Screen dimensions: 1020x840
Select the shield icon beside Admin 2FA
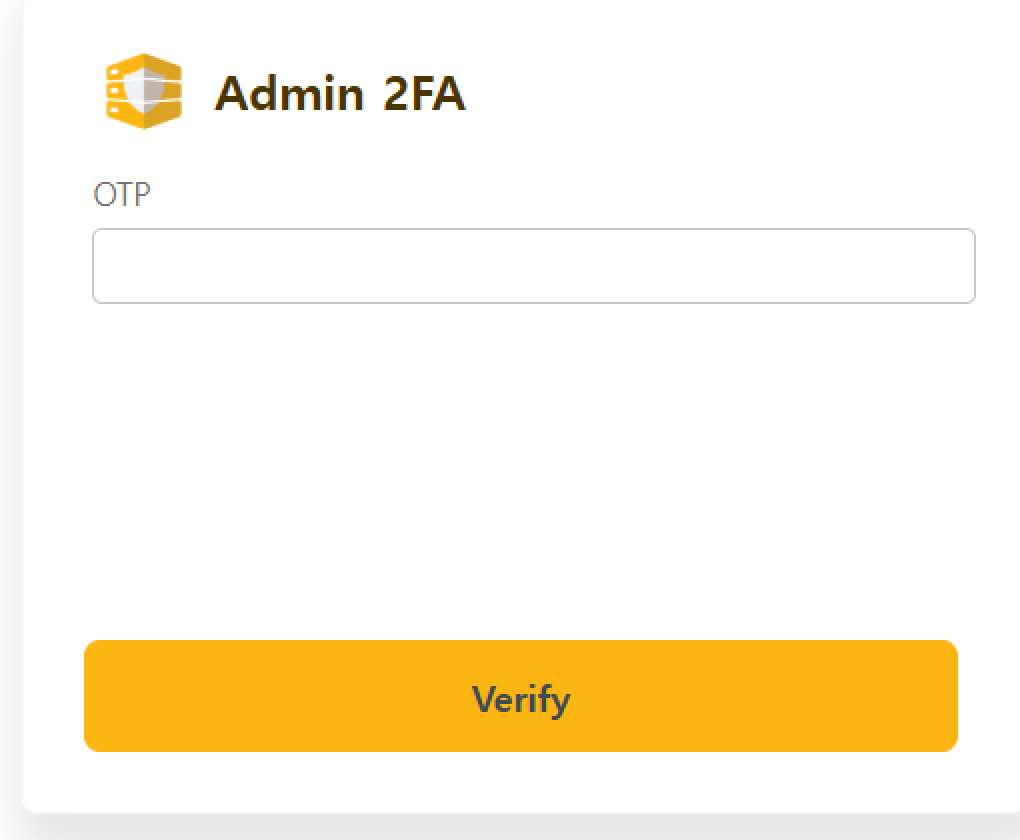(144, 92)
